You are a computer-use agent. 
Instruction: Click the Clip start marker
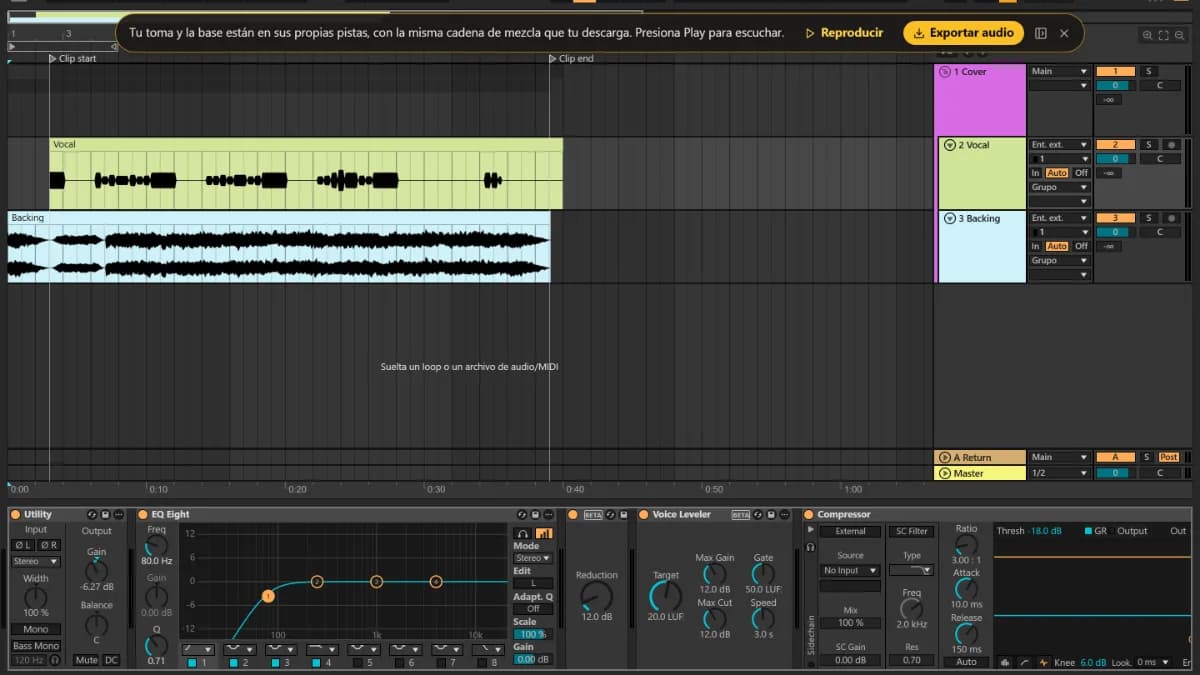[x=72, y=59]
